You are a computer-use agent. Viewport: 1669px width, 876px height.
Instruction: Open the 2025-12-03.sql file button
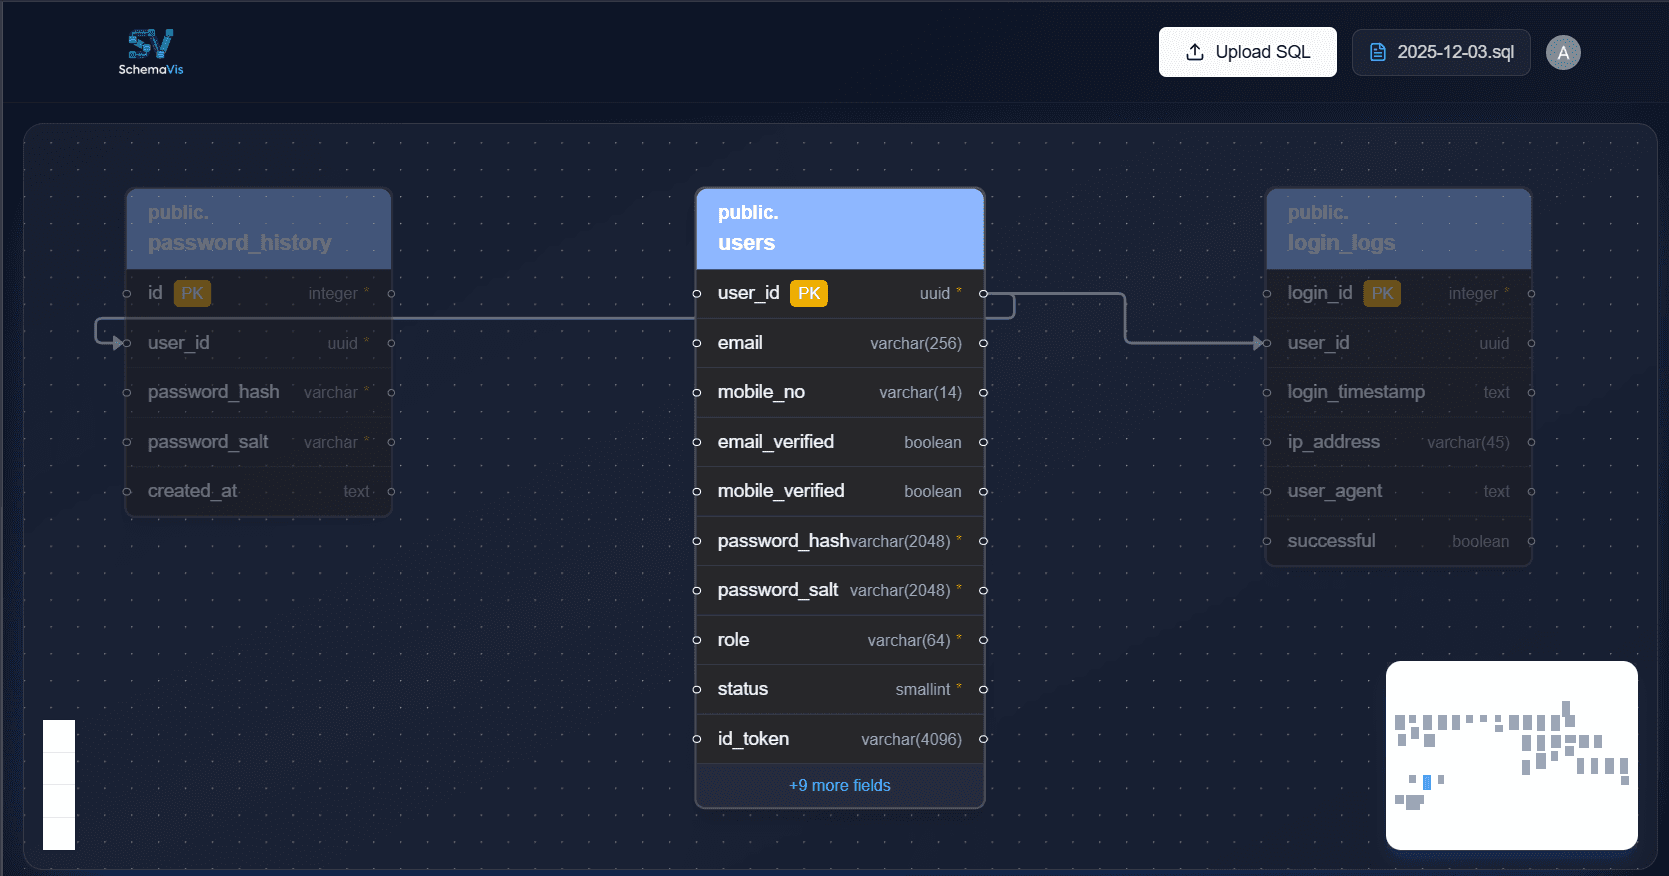click(x=1441, y=52)
